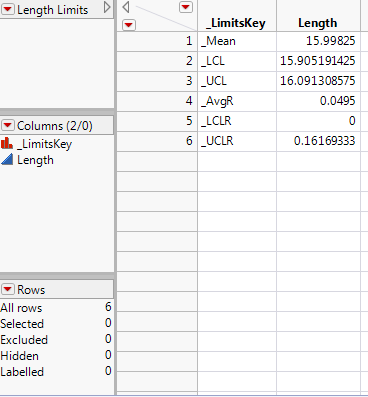Select the _LimitsKey column header

[x=237, y=23]
